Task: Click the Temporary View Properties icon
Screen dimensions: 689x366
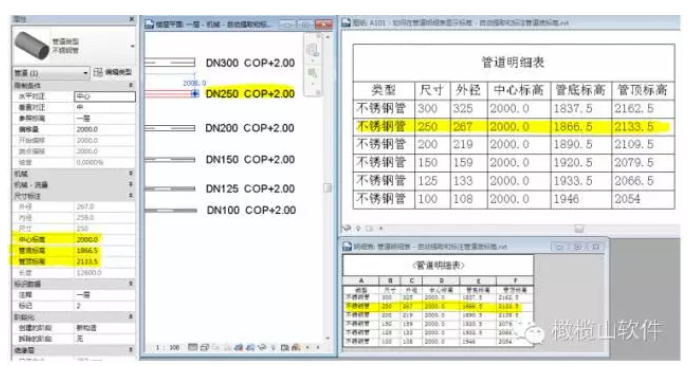Action: pyautogui.click(x=285, y=347)
